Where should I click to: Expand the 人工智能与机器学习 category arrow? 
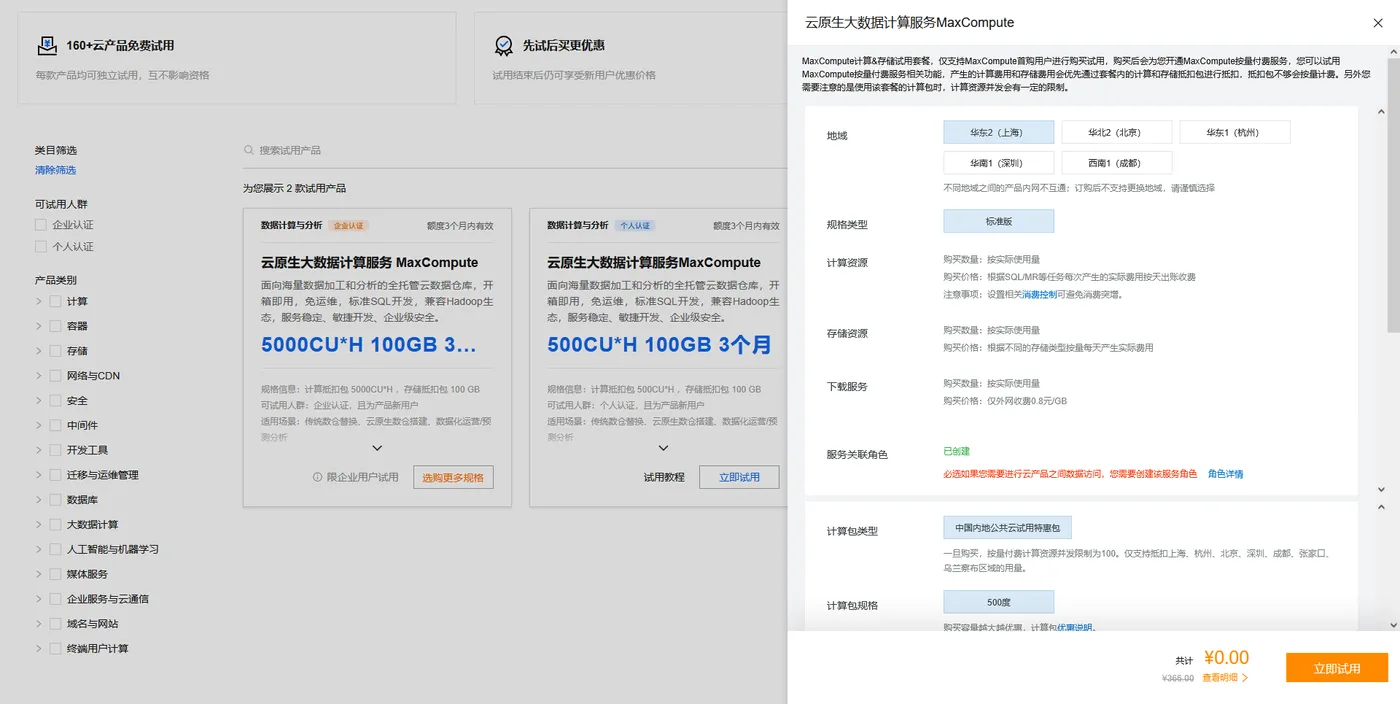click(x=39, y=549)
